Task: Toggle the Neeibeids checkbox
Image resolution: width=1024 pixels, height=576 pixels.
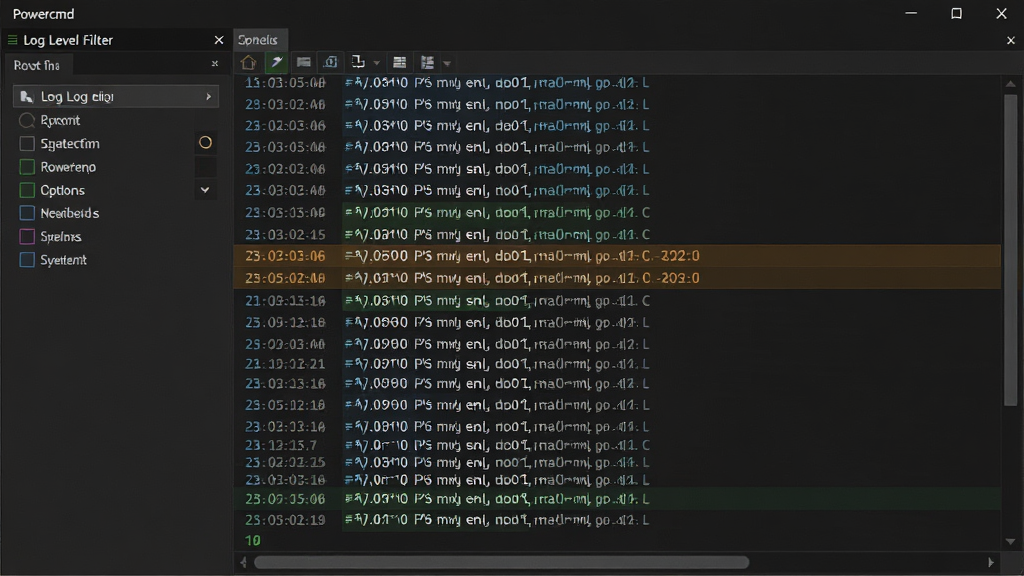Action: click(27, 213)
